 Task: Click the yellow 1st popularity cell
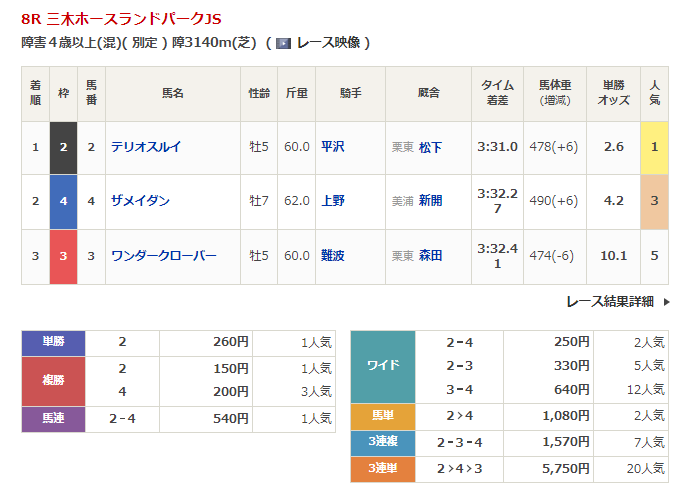pyautogui.click(x=654, y=147)
